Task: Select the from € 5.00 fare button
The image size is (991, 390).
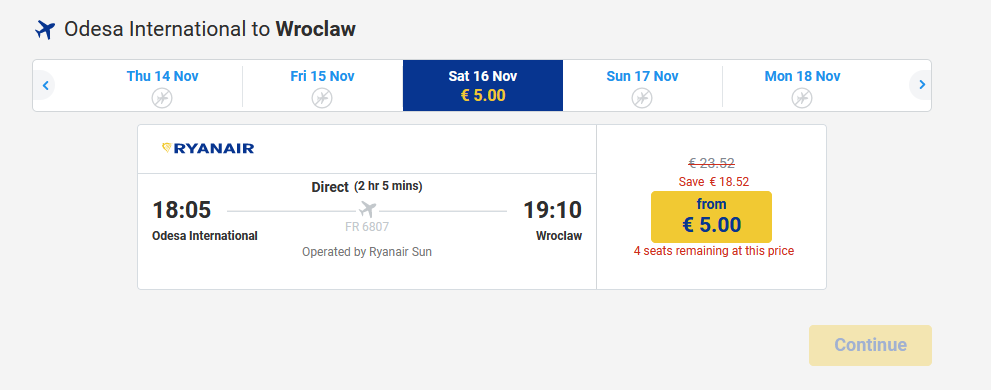Action: (x=711, y=217)
